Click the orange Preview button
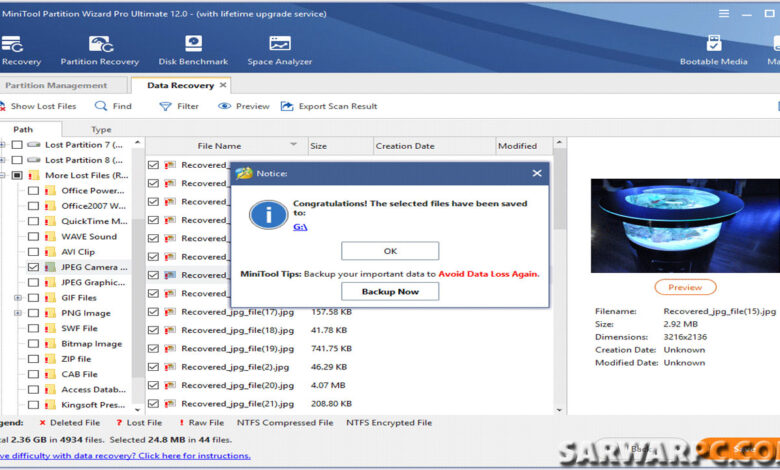Screen dimensions: 780x470 click(x=685, y=287)
